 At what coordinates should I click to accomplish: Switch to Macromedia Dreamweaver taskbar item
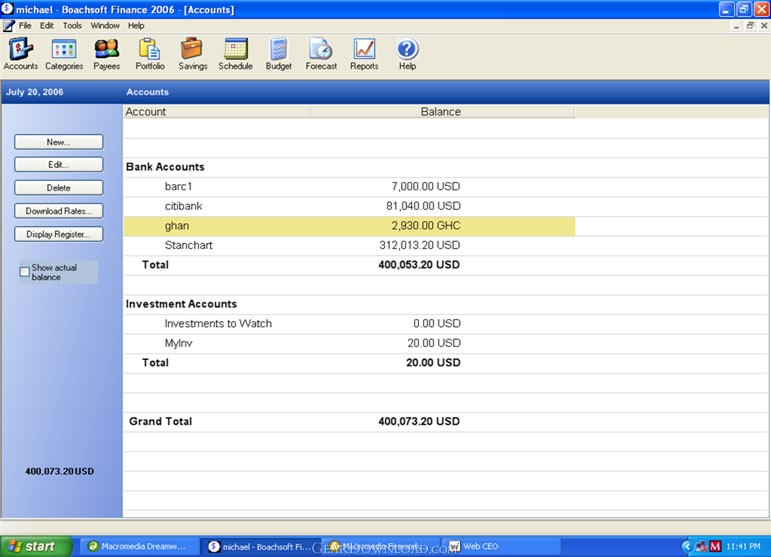click(x=138, y=546)
